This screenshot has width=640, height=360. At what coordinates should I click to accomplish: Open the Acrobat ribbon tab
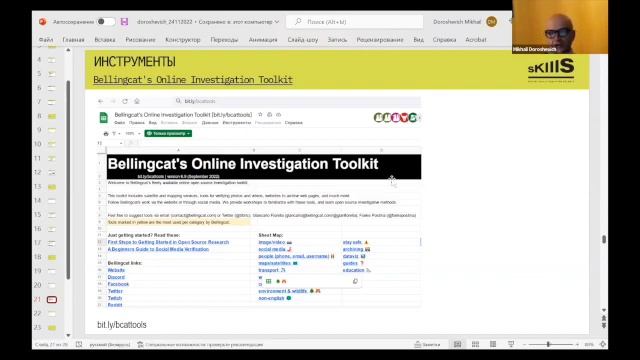[476, 40]
